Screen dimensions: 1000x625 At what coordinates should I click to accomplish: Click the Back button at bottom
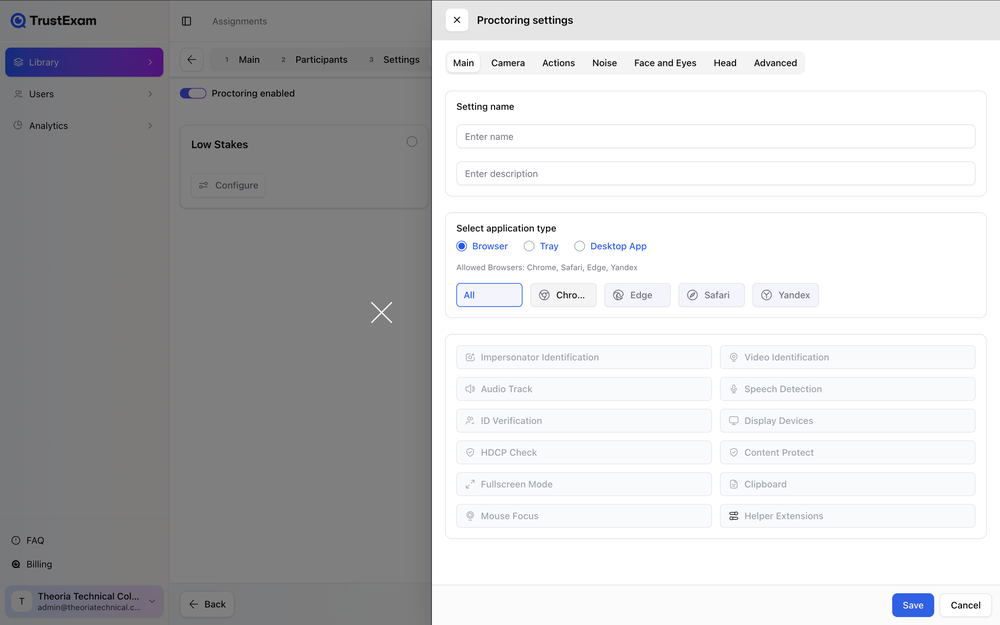click(x=207, y=604)
